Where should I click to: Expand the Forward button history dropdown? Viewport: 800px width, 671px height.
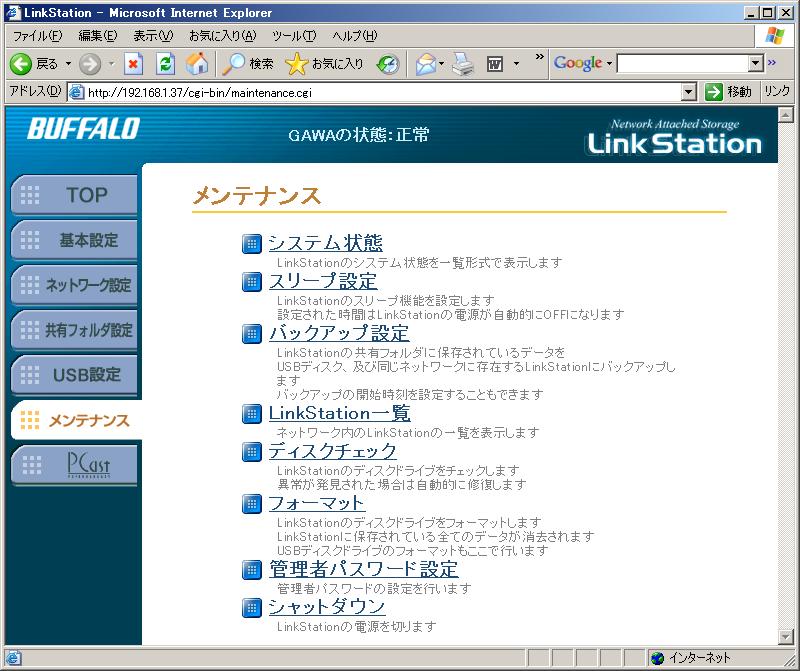pyautogui.click(x=111, y=64)
